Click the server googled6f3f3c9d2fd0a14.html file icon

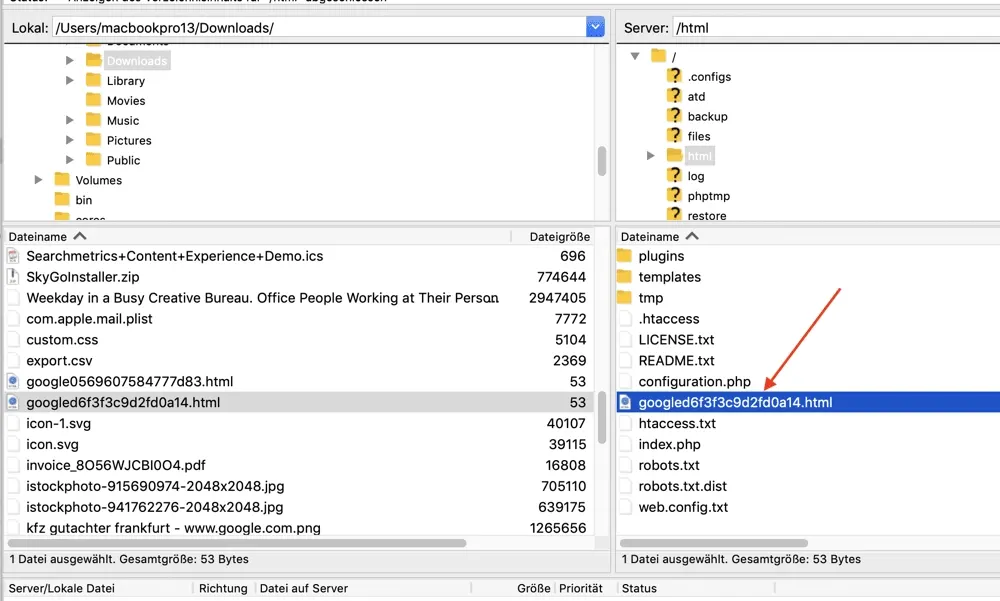click(625, 403)
